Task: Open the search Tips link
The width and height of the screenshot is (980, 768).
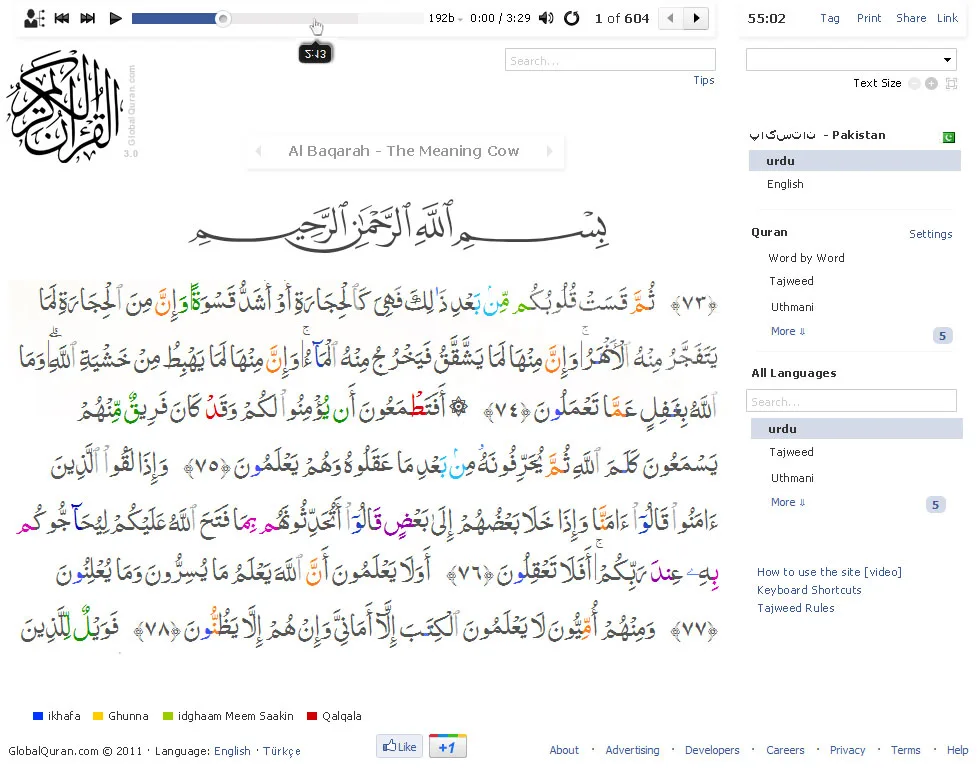Action: (x=703, y=80)
